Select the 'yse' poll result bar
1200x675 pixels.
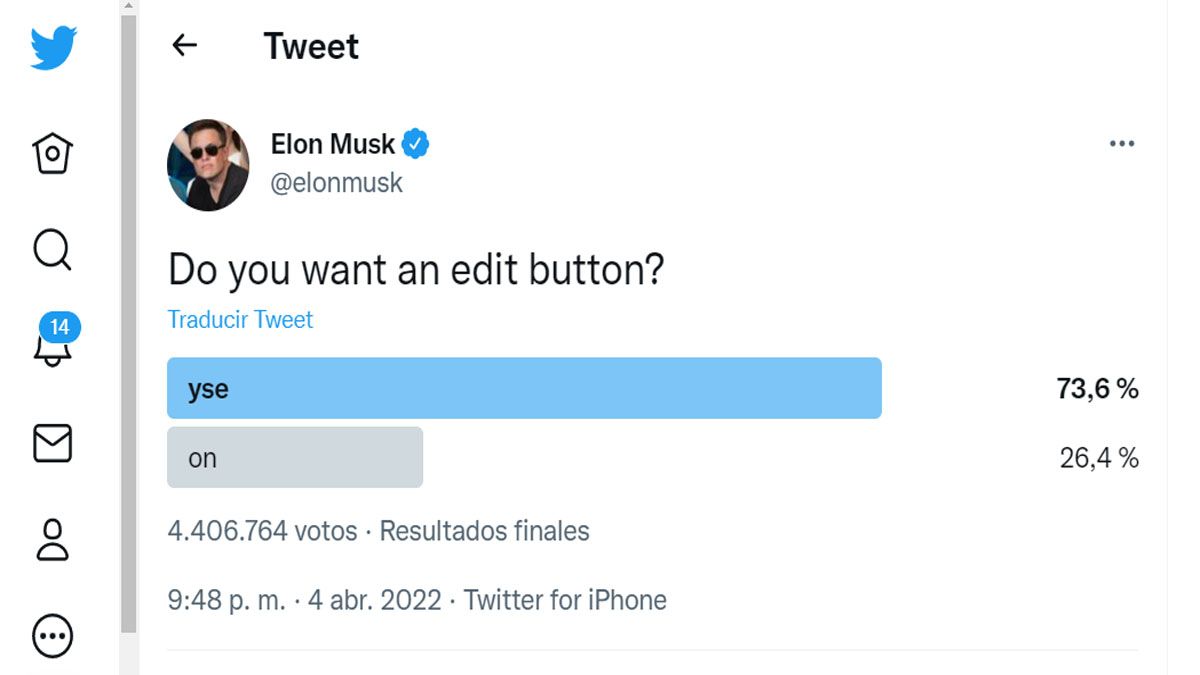coord(524,388)
